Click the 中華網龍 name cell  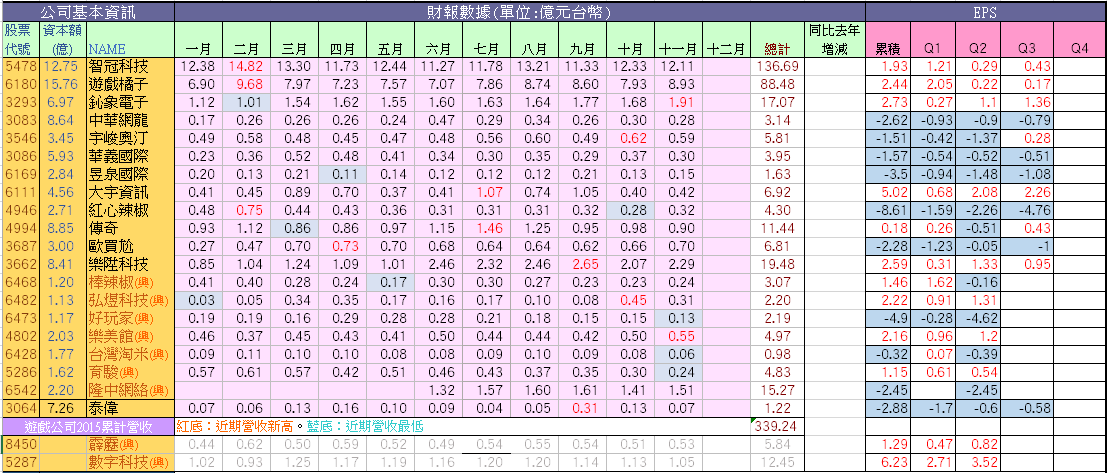[x=130, y=119]
